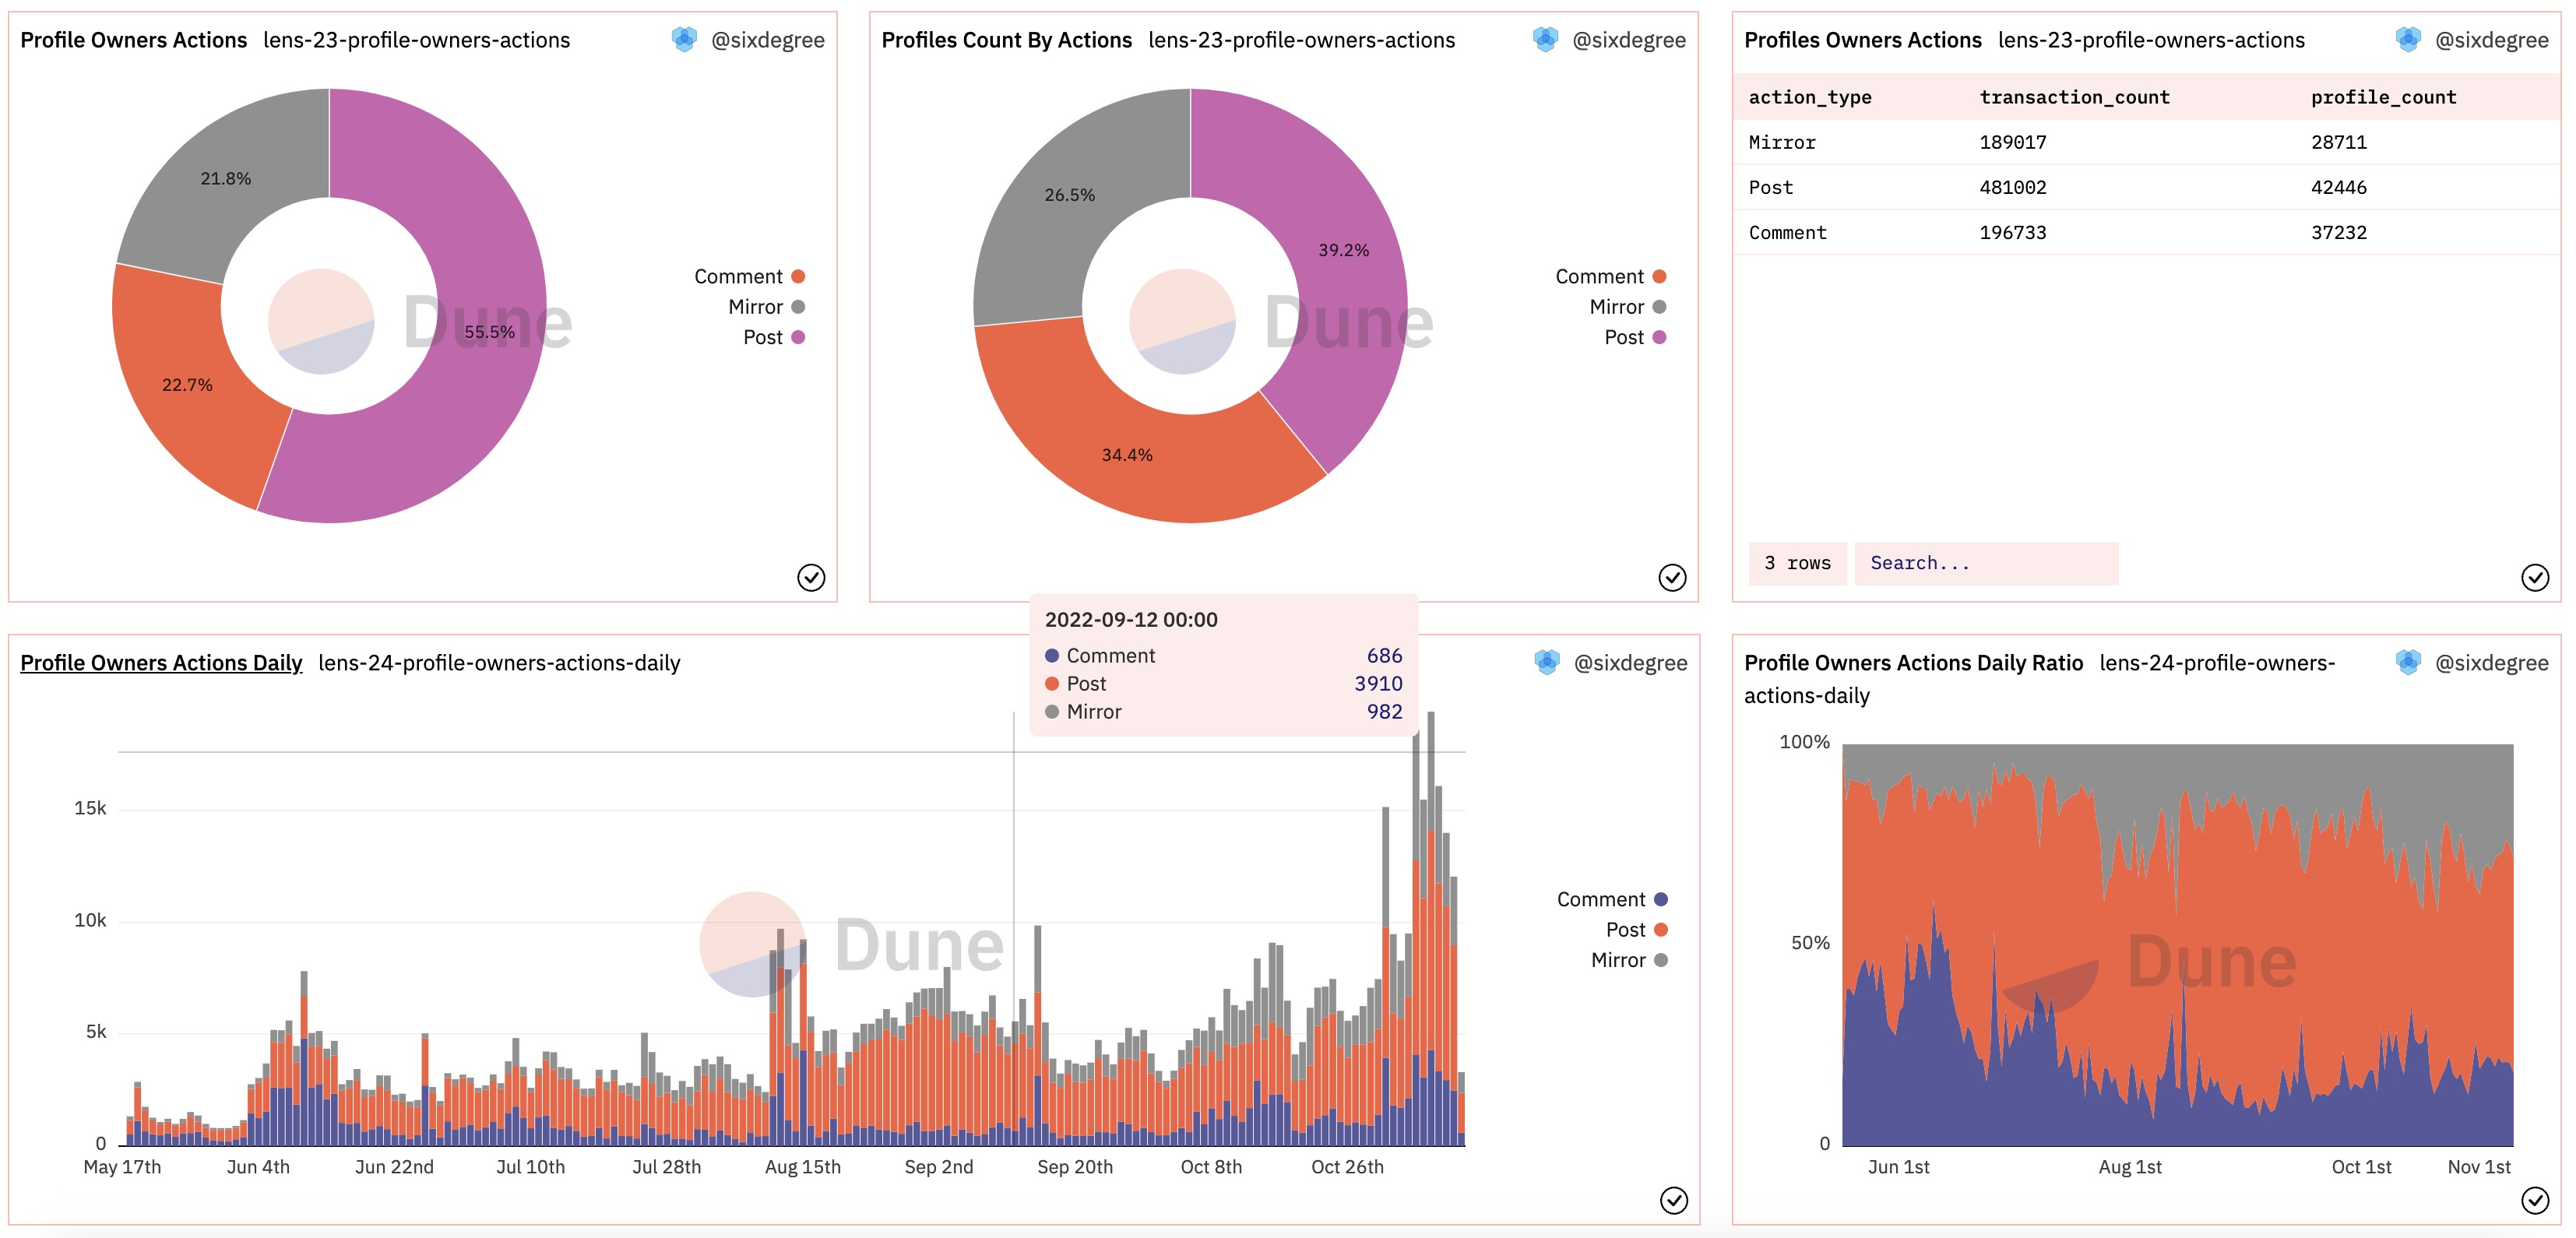Screen dimensions: 2576x1238
Task: Sort table by transaction_count column header
Action: (x=2074, y=97)
